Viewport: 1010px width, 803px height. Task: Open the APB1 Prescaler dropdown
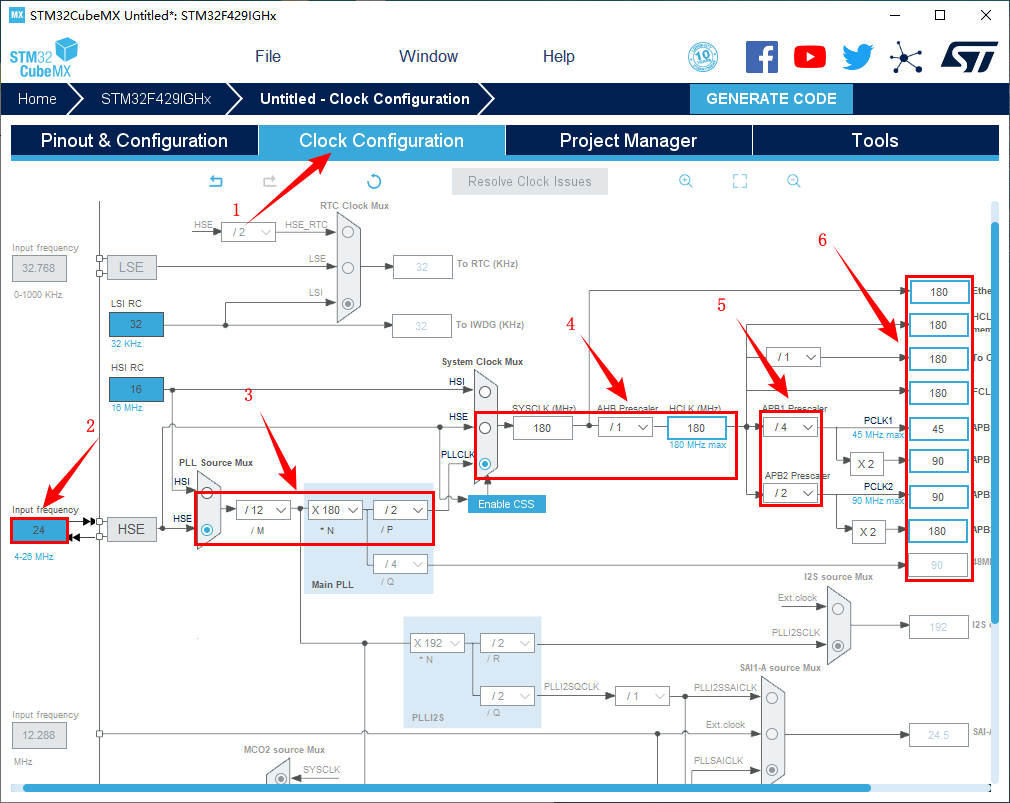[x=790, y=428]
